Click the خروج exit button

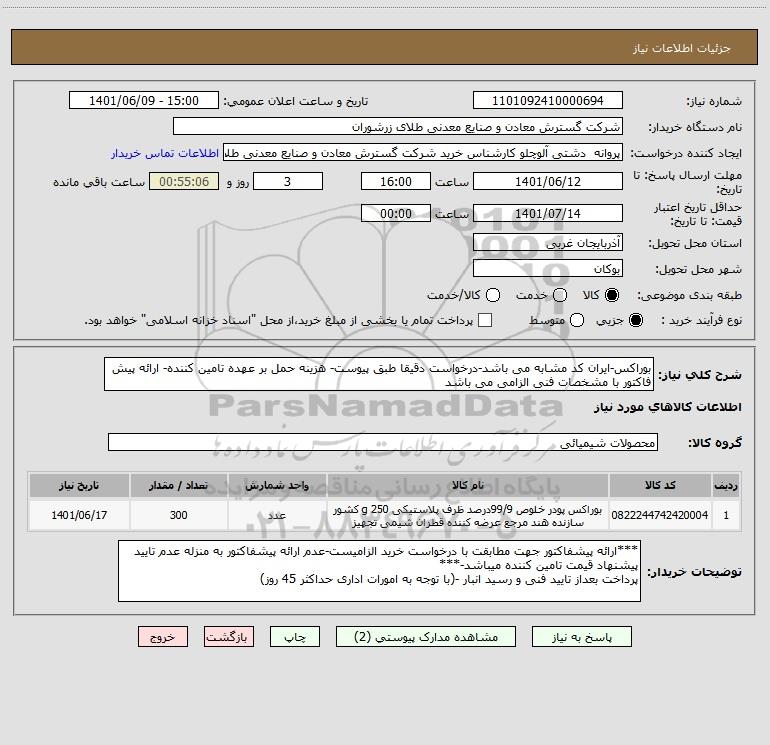(163, 637)
